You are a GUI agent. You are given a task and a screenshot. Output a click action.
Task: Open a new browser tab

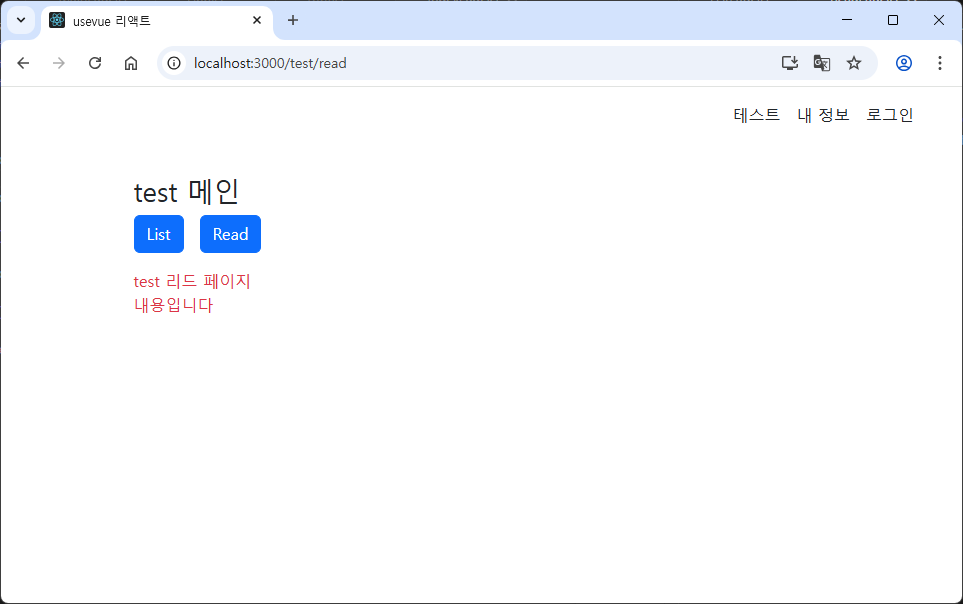coord(290,20)
